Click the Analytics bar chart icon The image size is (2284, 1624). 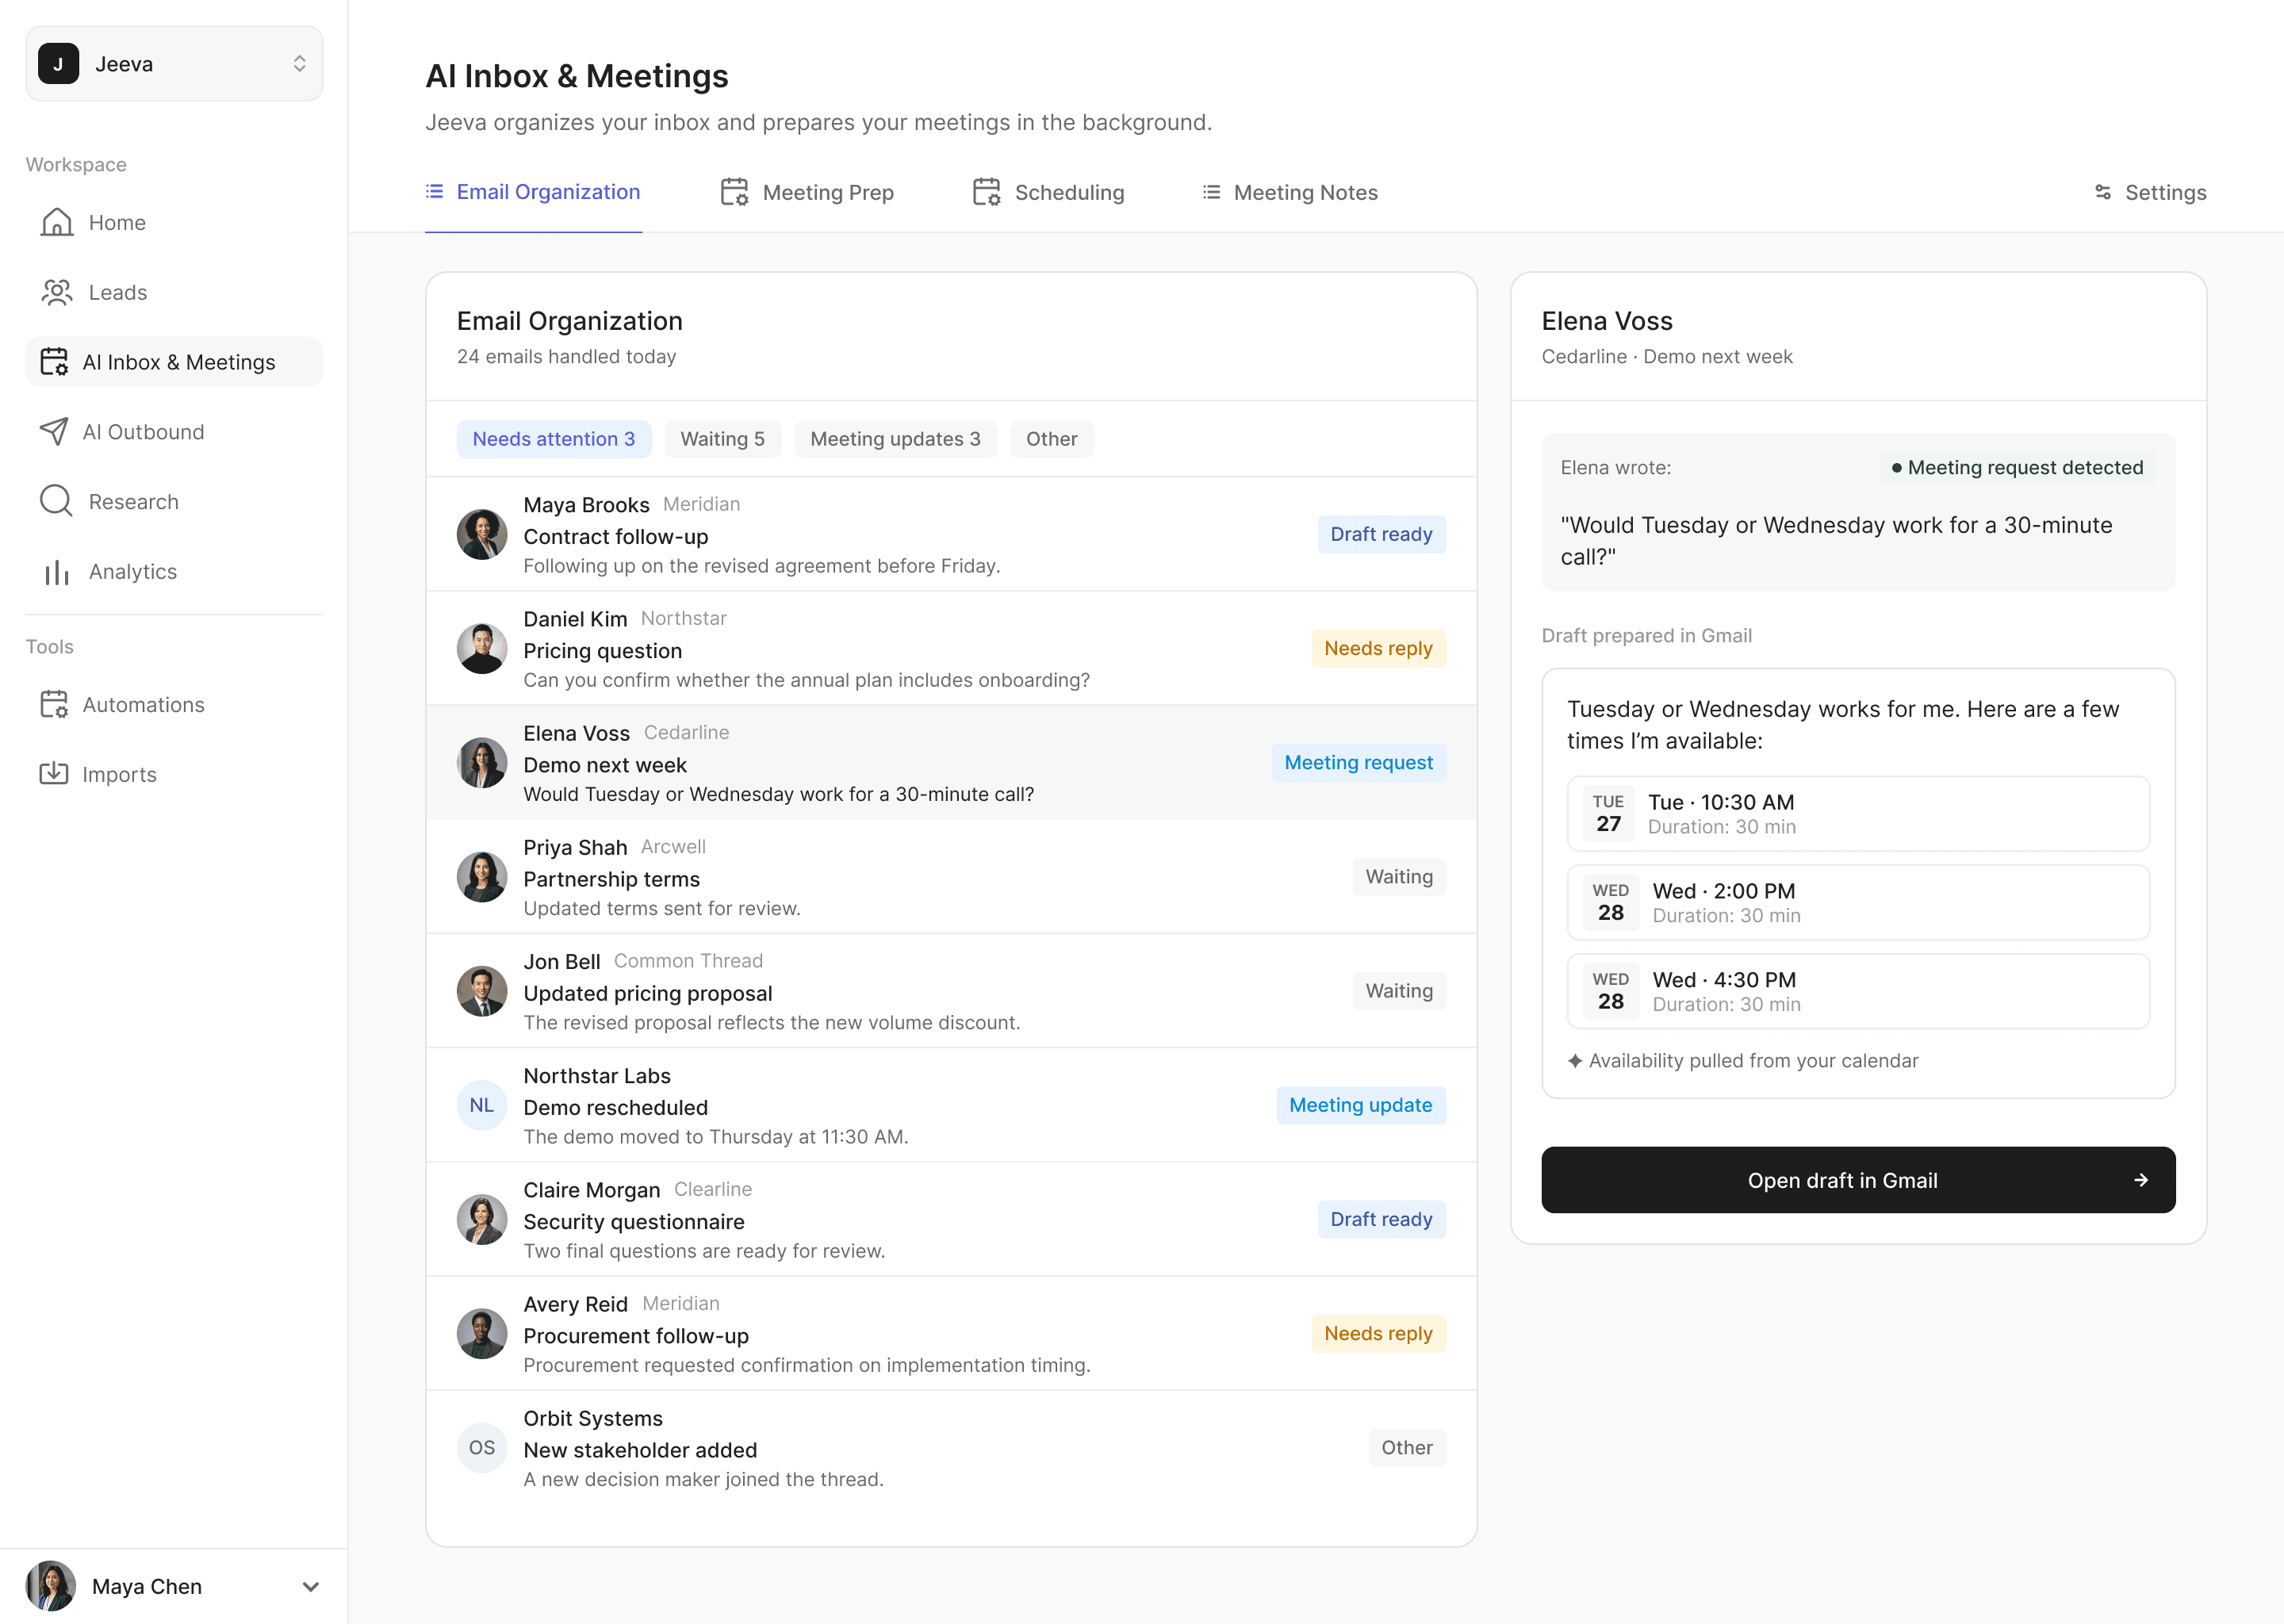(x=57, y=572)
